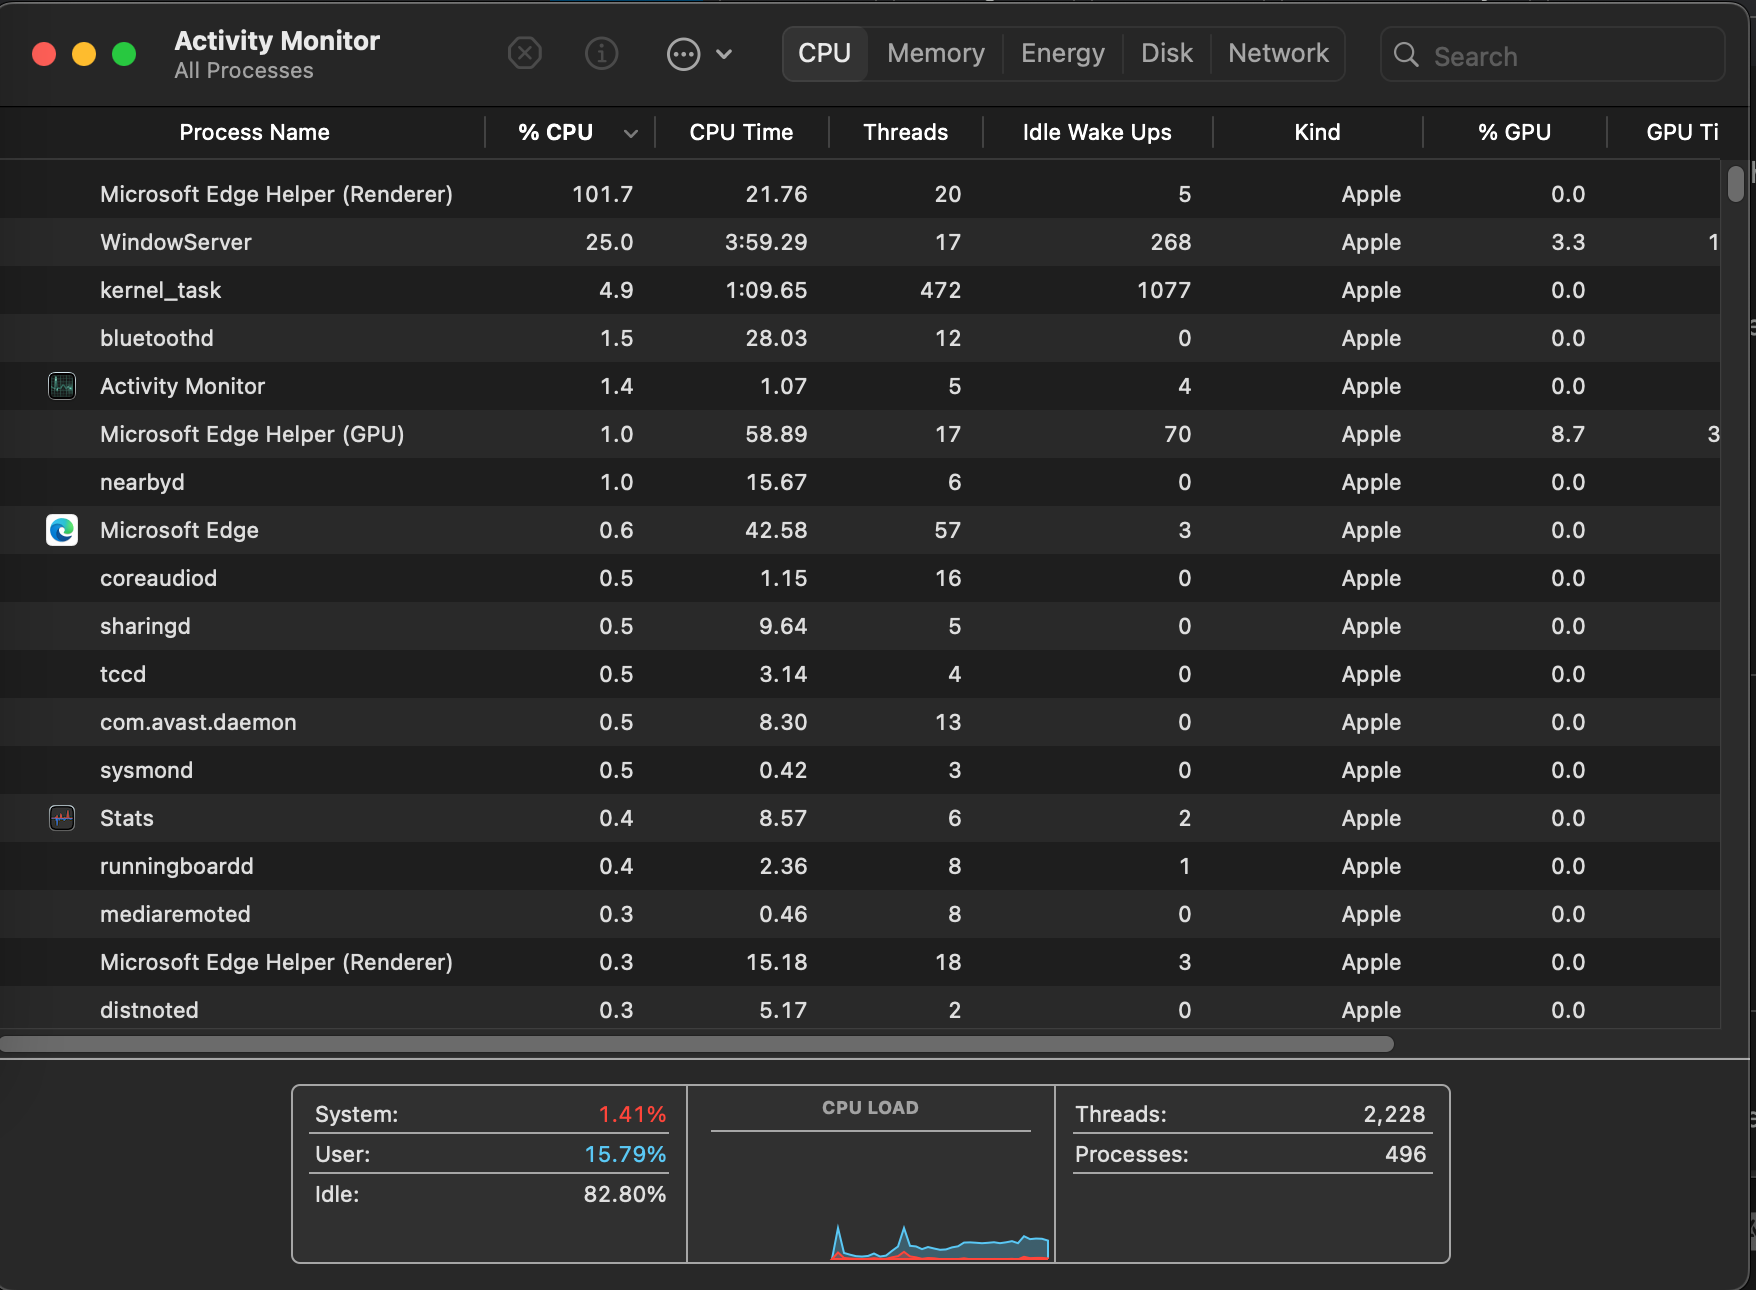Click kernel_task Idle Wake Ups 1077
The image size is (1756, 1290).
pos(1164,290)
